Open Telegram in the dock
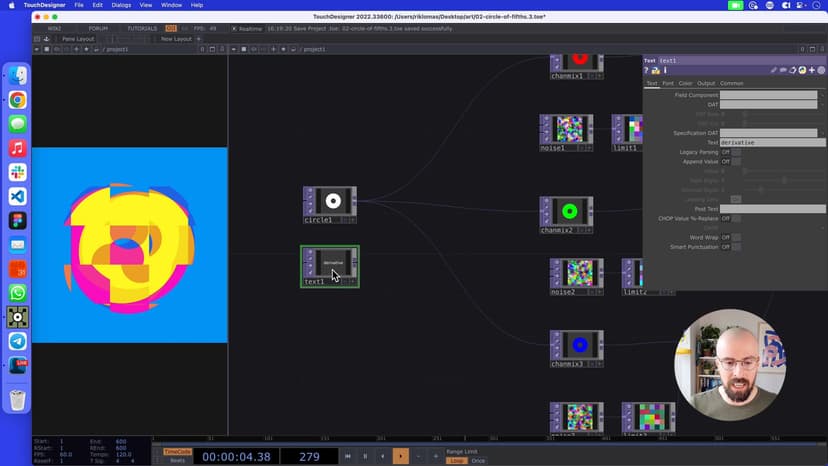 (x=18, y=341)
